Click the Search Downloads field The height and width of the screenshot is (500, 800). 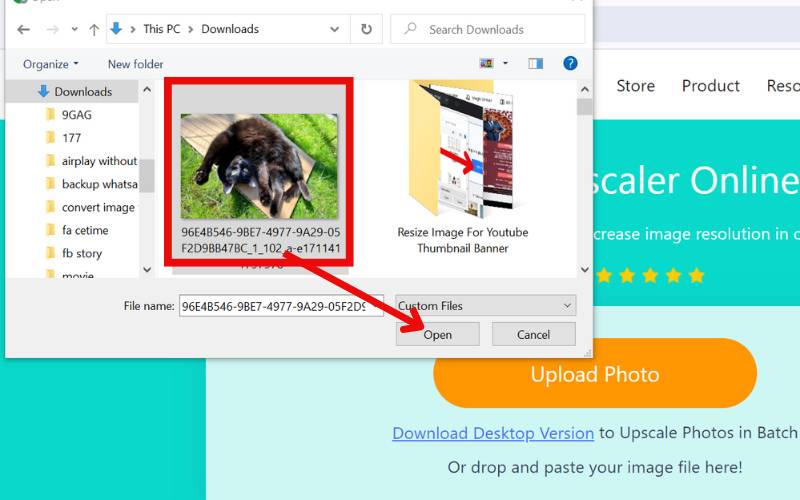[x=488, y=29]
